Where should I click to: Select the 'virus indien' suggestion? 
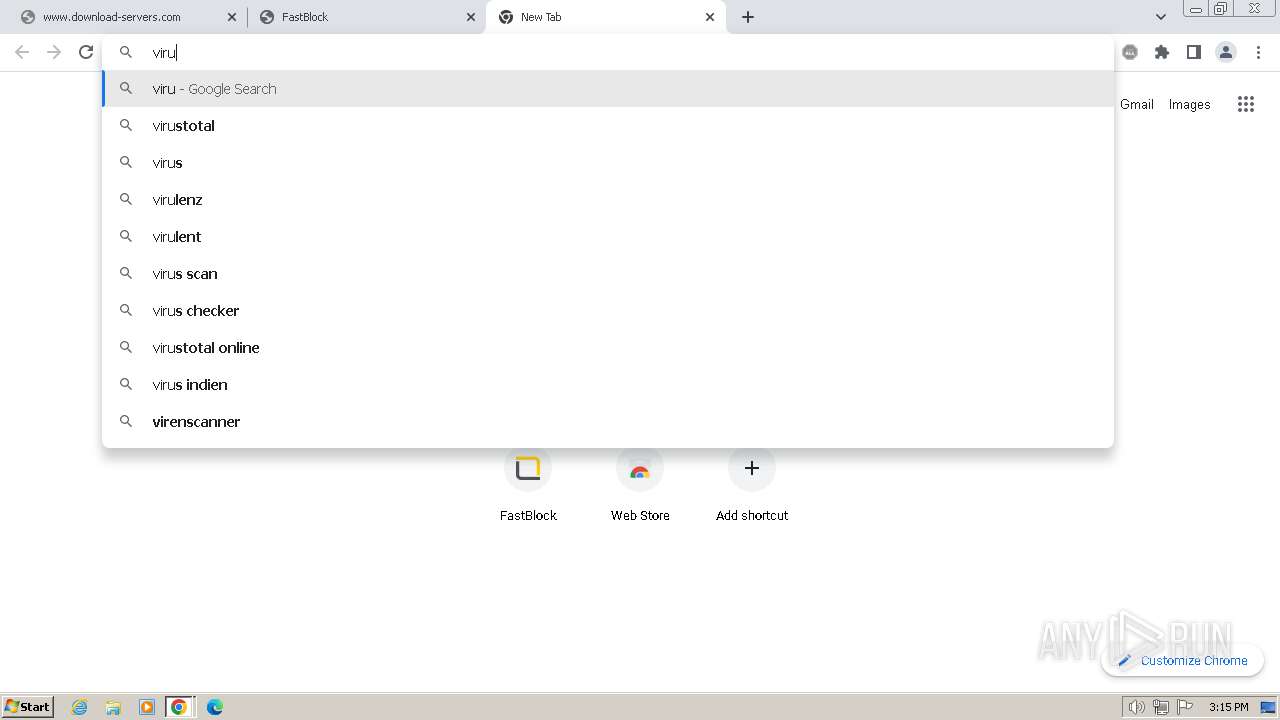click(x=608, y=385)
